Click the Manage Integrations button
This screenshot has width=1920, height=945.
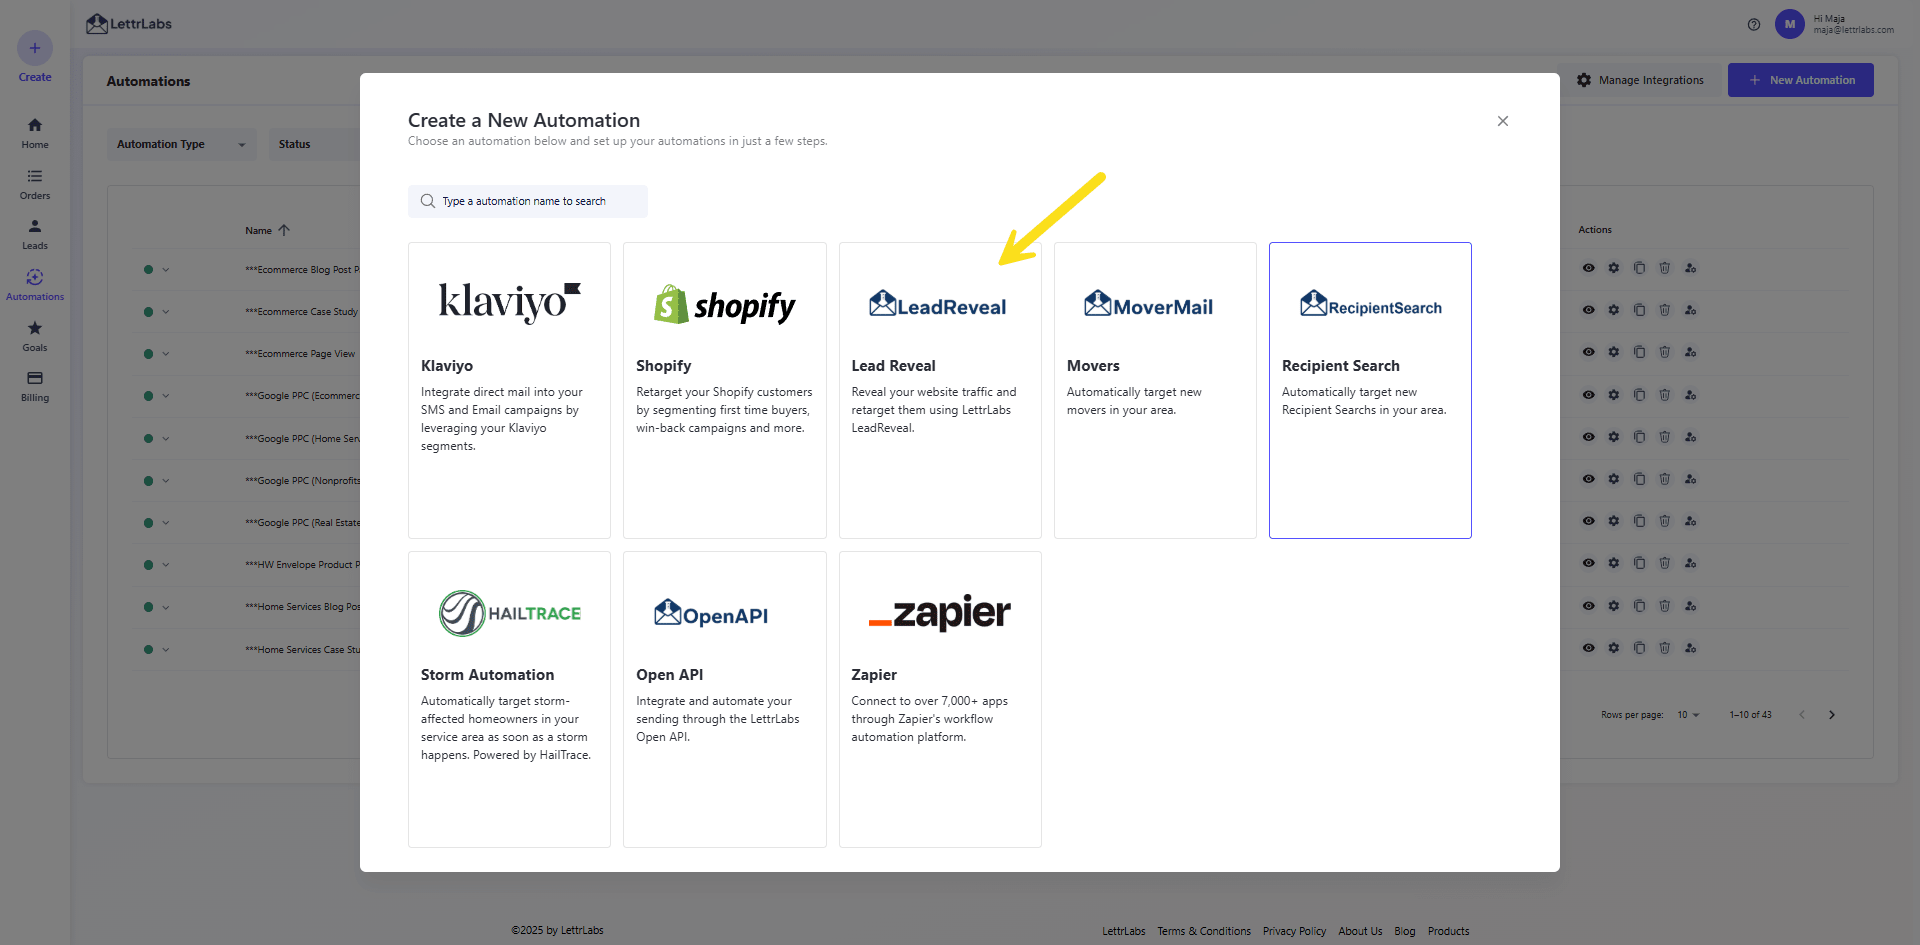click(1640, 80)
